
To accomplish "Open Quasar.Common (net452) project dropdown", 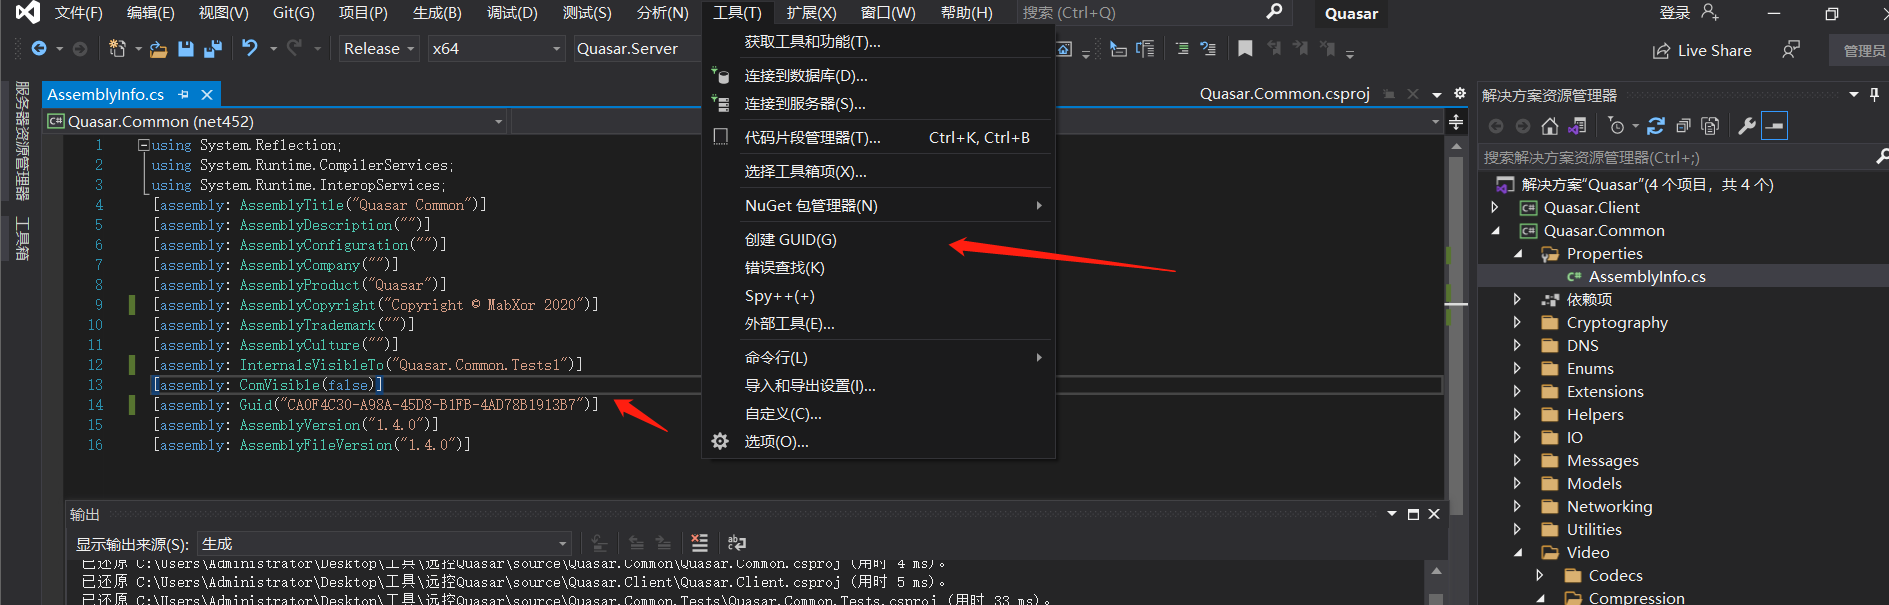I will tap(277, 121).
